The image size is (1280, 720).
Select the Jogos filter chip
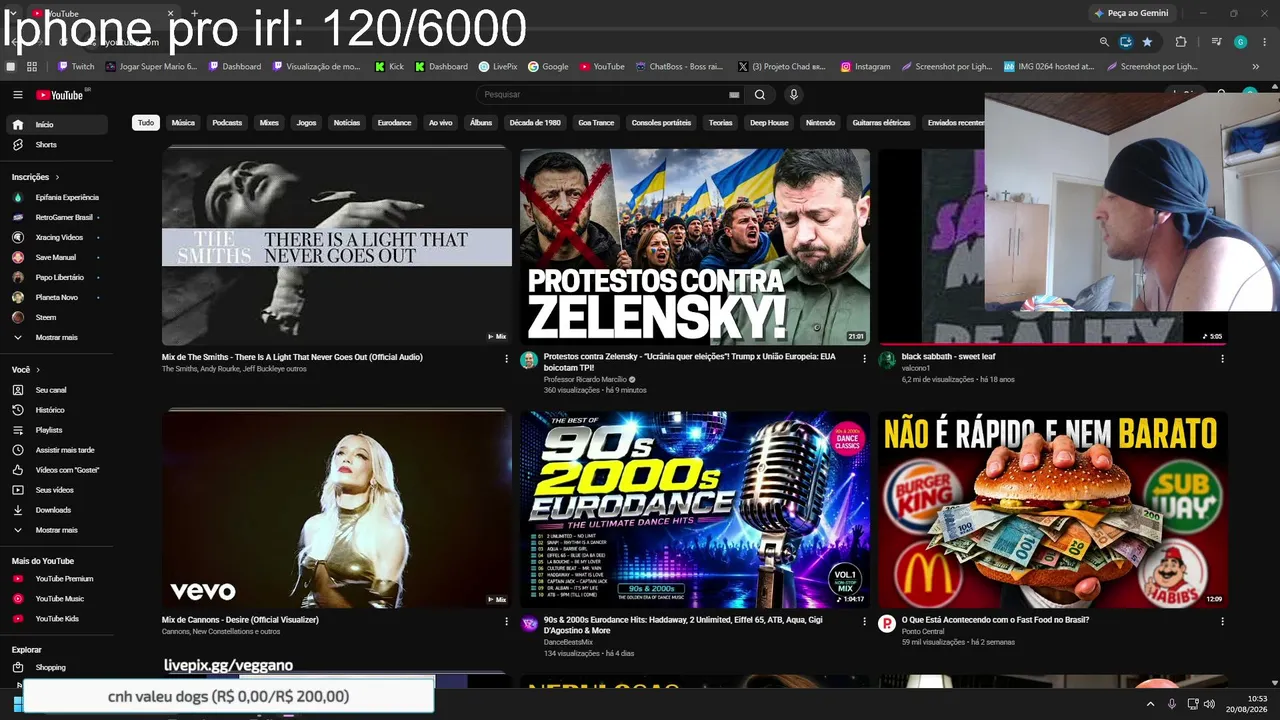tap(306, 123)
